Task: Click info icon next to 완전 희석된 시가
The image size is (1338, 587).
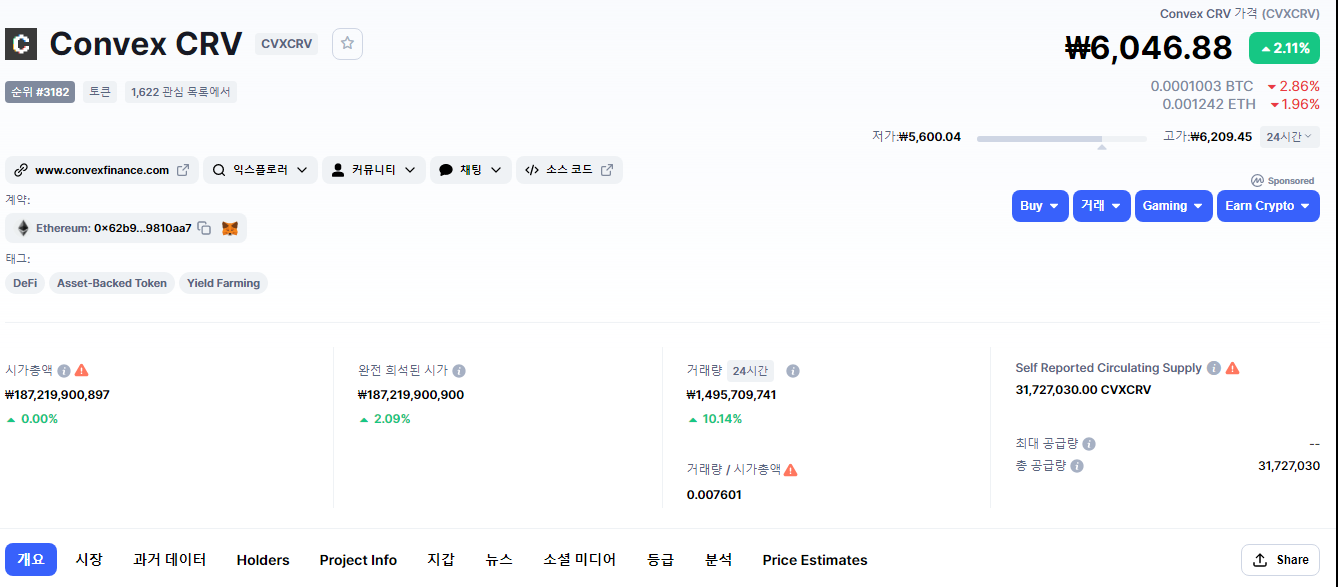Action: (x=459, y=370)
